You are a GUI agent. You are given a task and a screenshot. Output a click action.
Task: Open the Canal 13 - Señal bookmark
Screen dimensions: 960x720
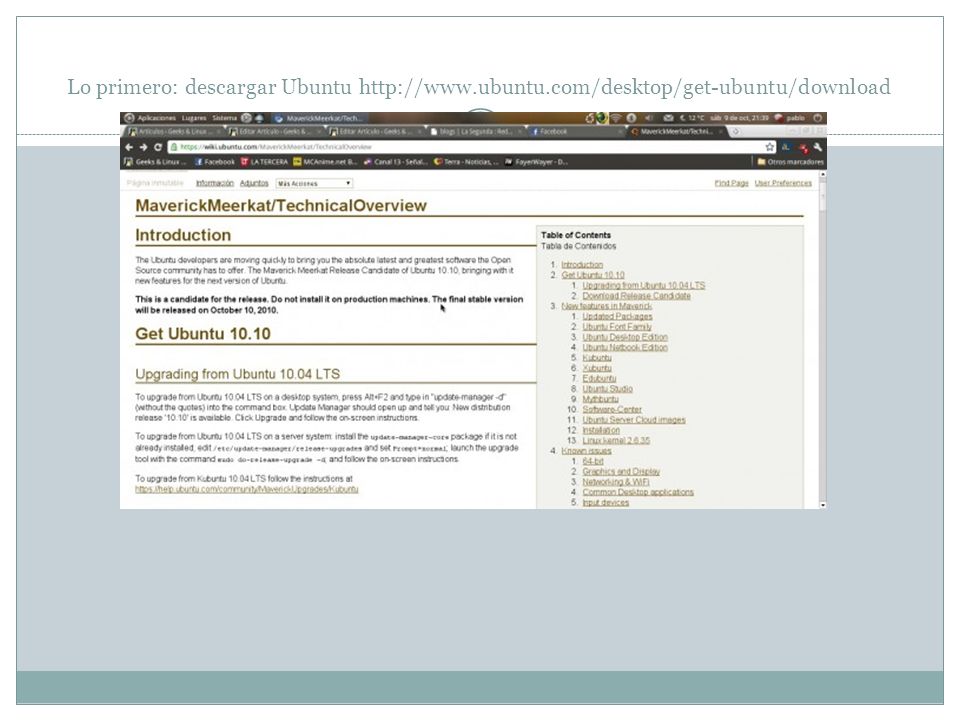[x=396, y=162]
